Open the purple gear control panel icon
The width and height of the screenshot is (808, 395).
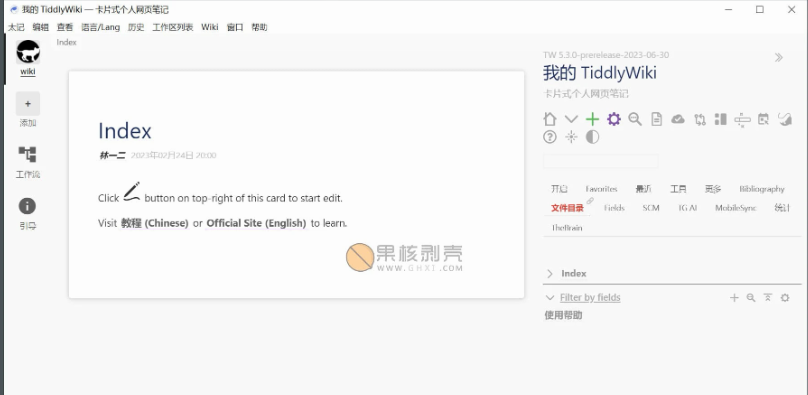(614, 119)
